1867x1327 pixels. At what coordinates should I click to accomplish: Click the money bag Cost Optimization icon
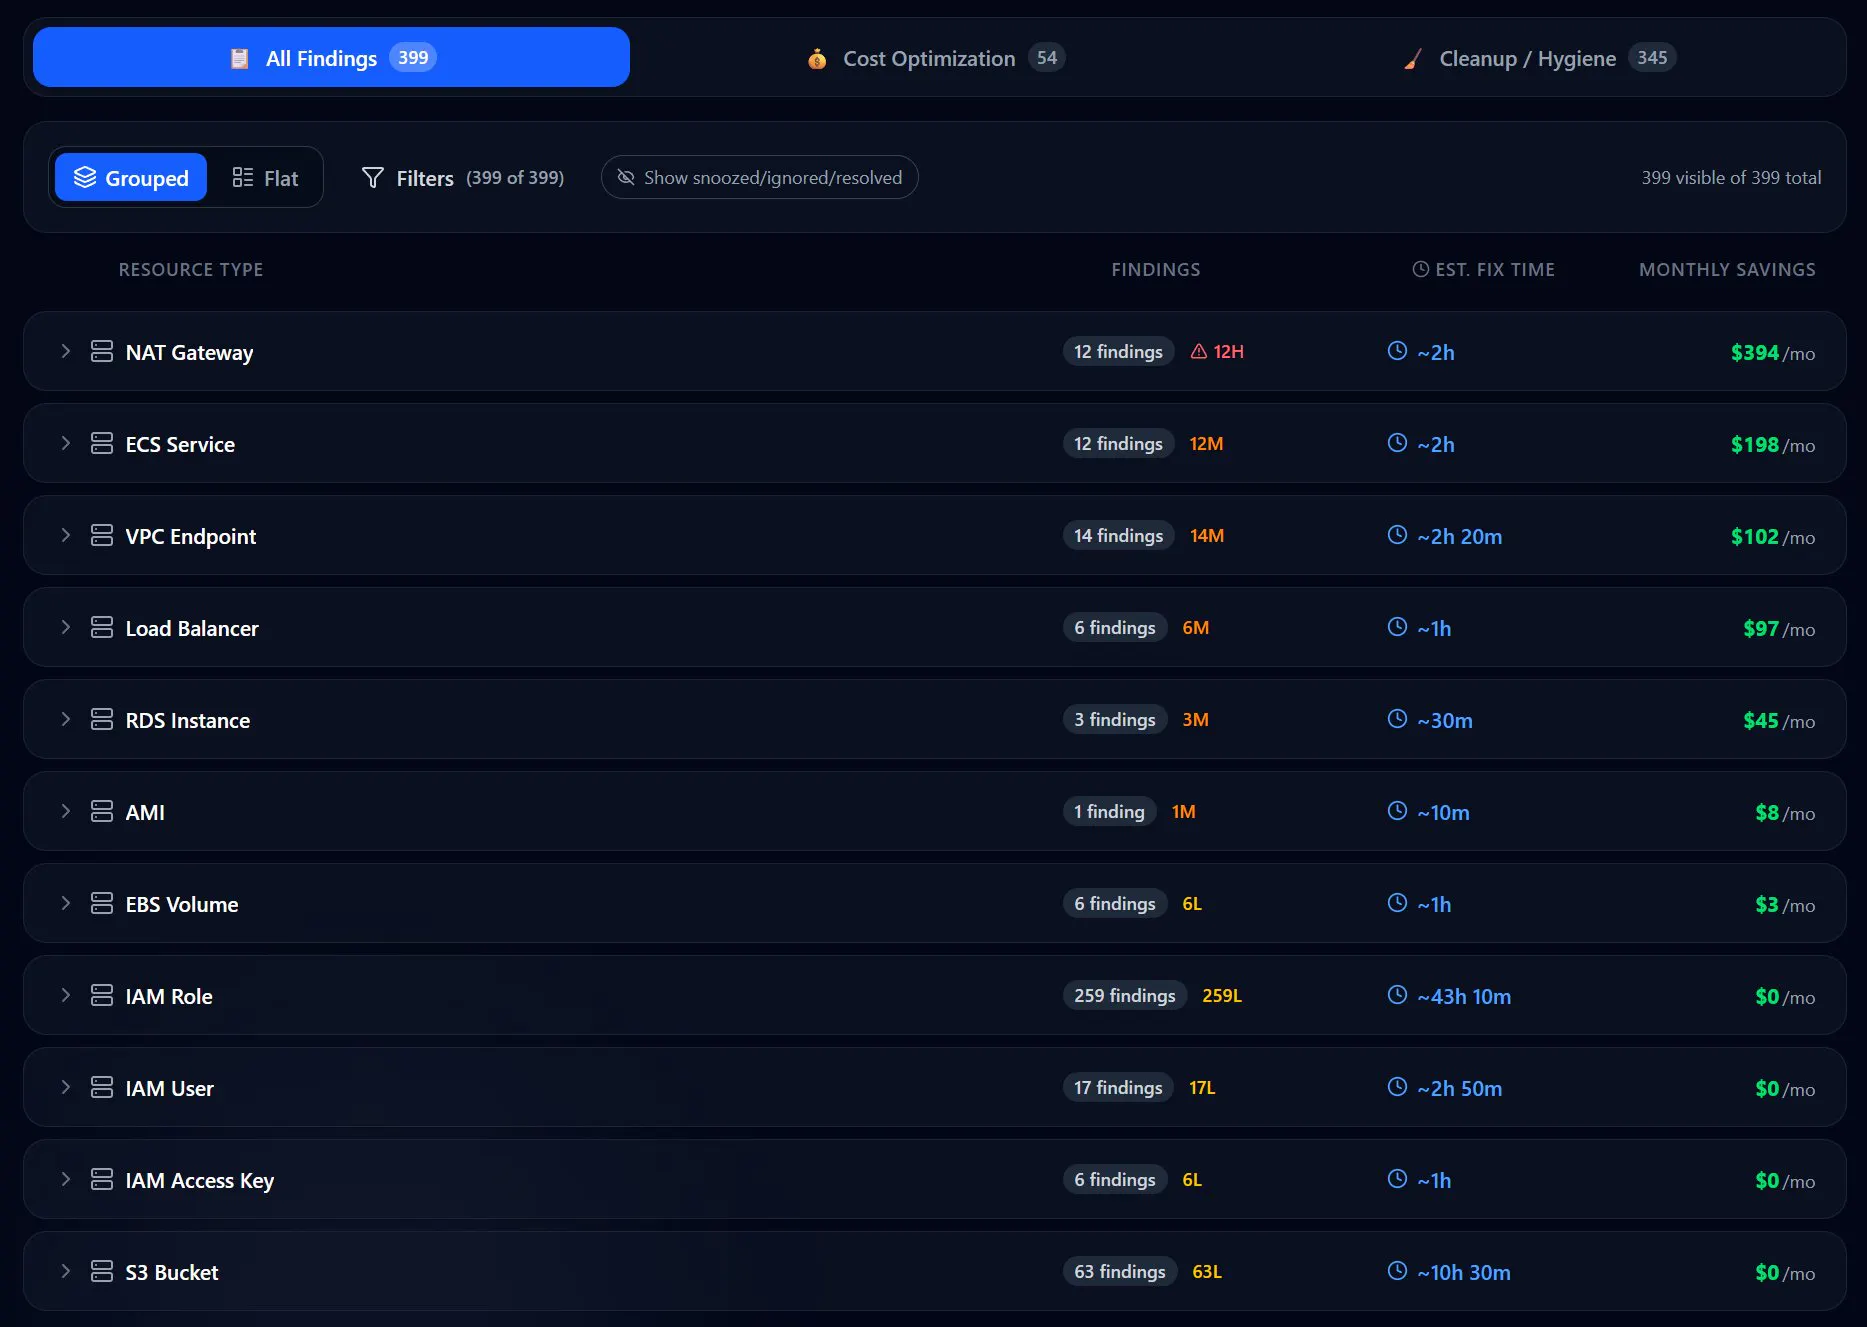(817, 59)
